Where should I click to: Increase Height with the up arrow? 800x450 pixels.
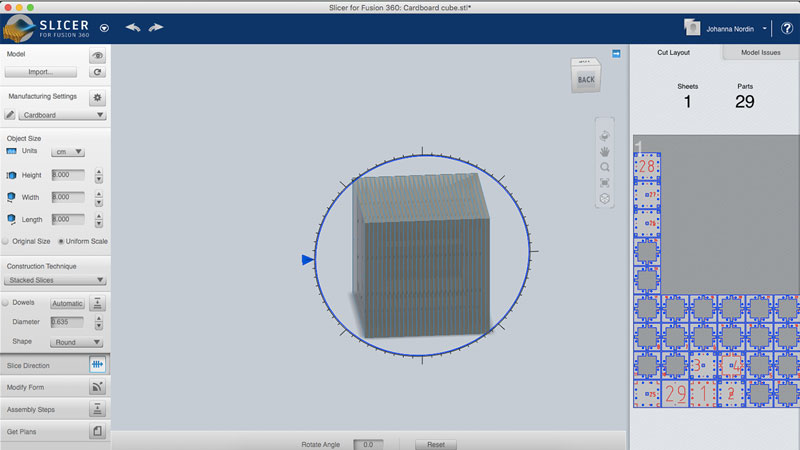click(99, 172)
